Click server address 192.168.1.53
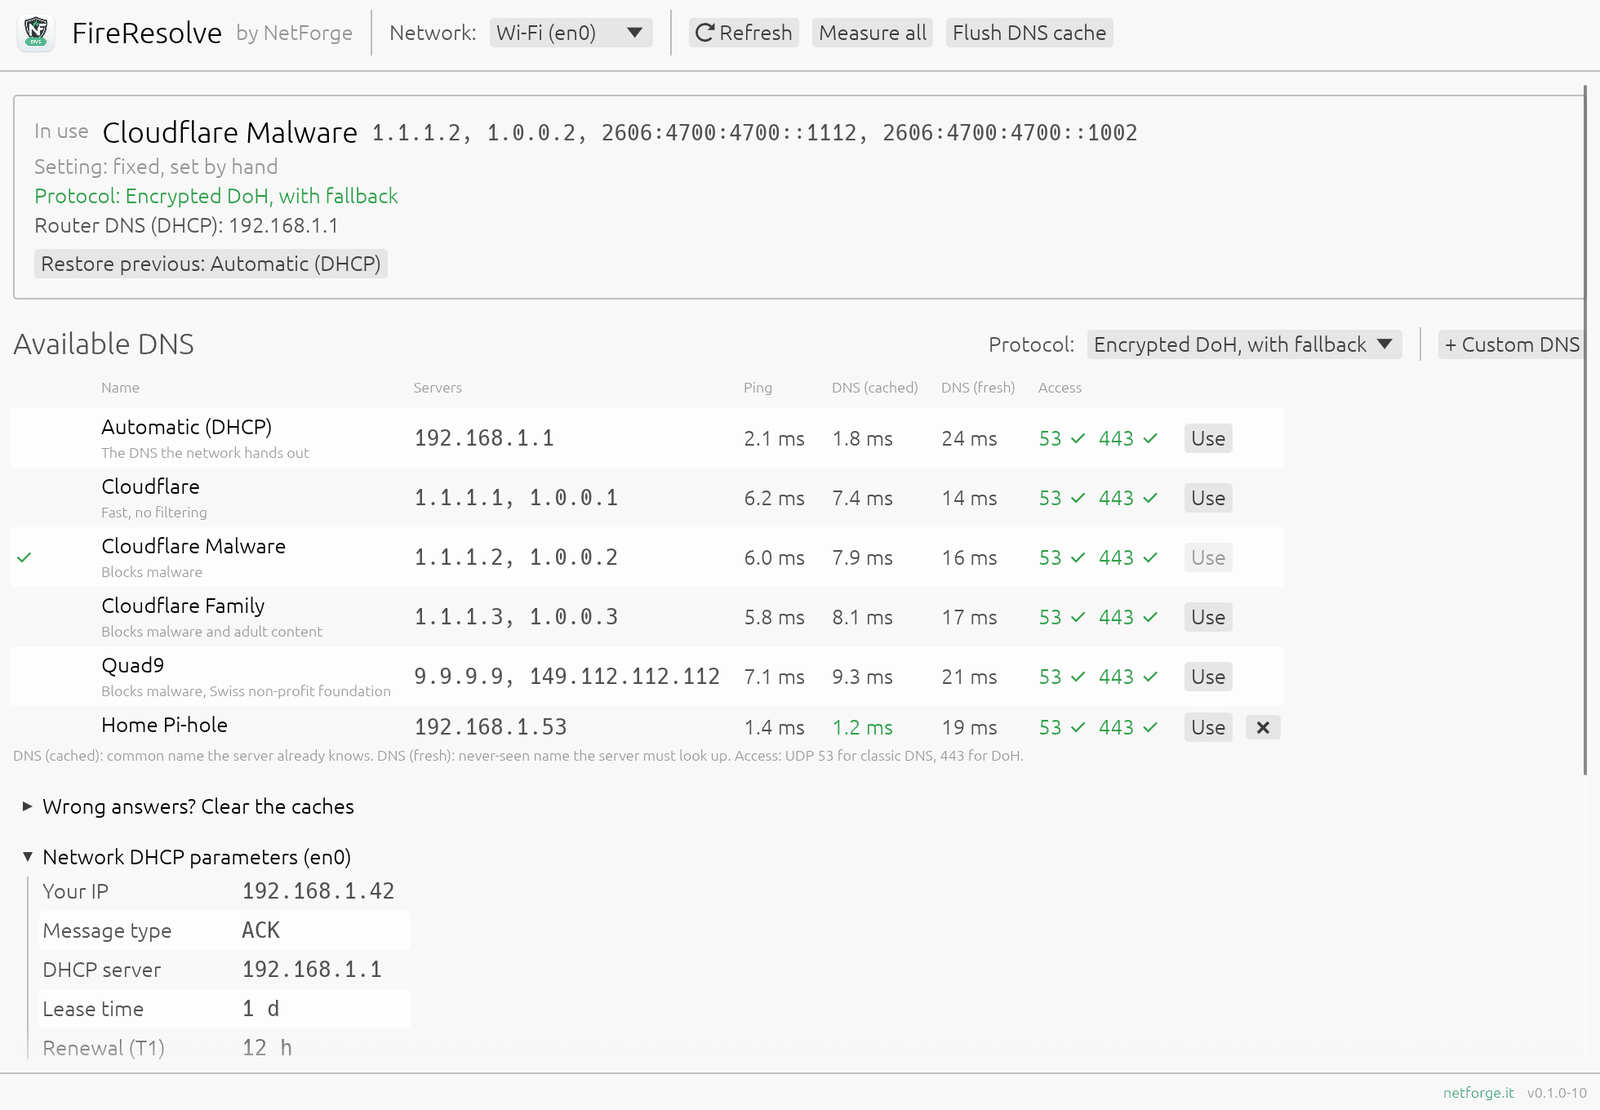The image size is (1600, 1110). [490, 727]
